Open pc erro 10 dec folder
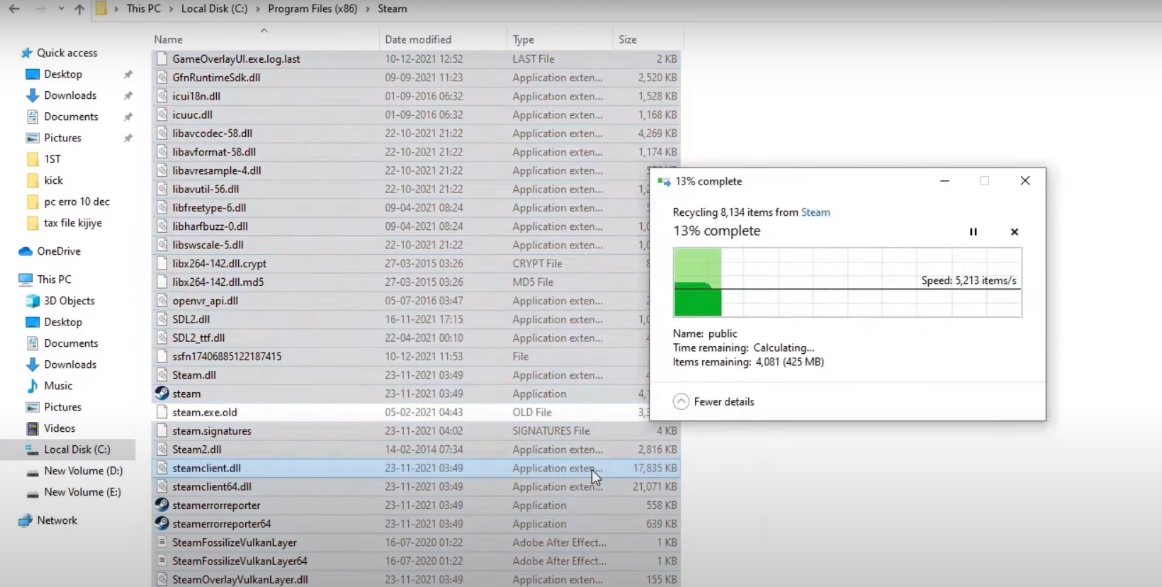 (76, 202)
